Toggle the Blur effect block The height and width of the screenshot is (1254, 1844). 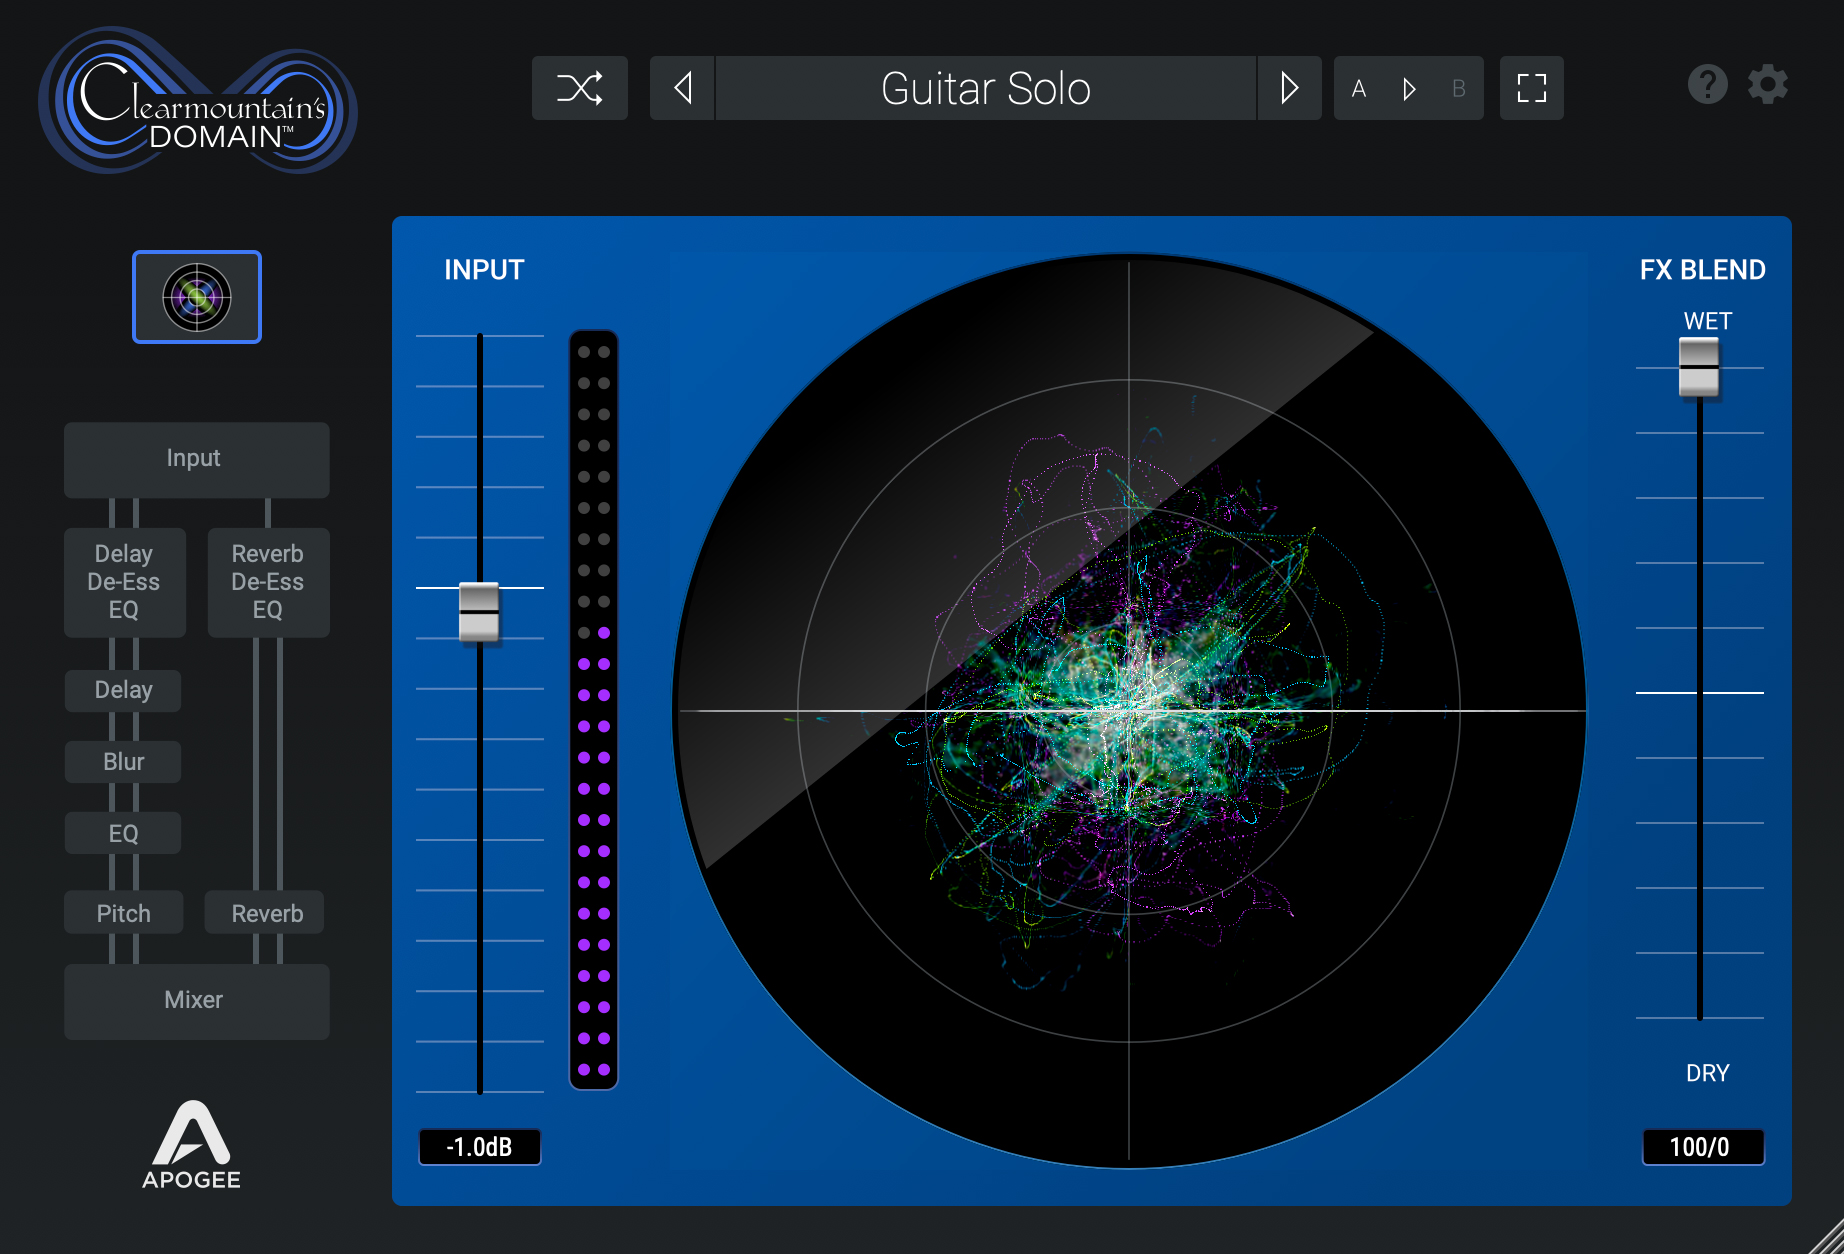(x=122, y=761)
